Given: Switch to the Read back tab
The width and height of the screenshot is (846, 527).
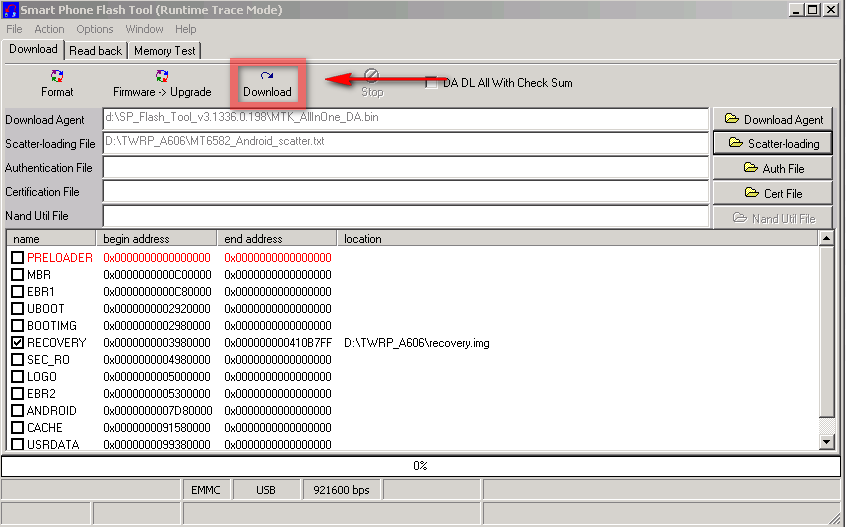Looking at the screenshot, I should (x=96, y=51).
